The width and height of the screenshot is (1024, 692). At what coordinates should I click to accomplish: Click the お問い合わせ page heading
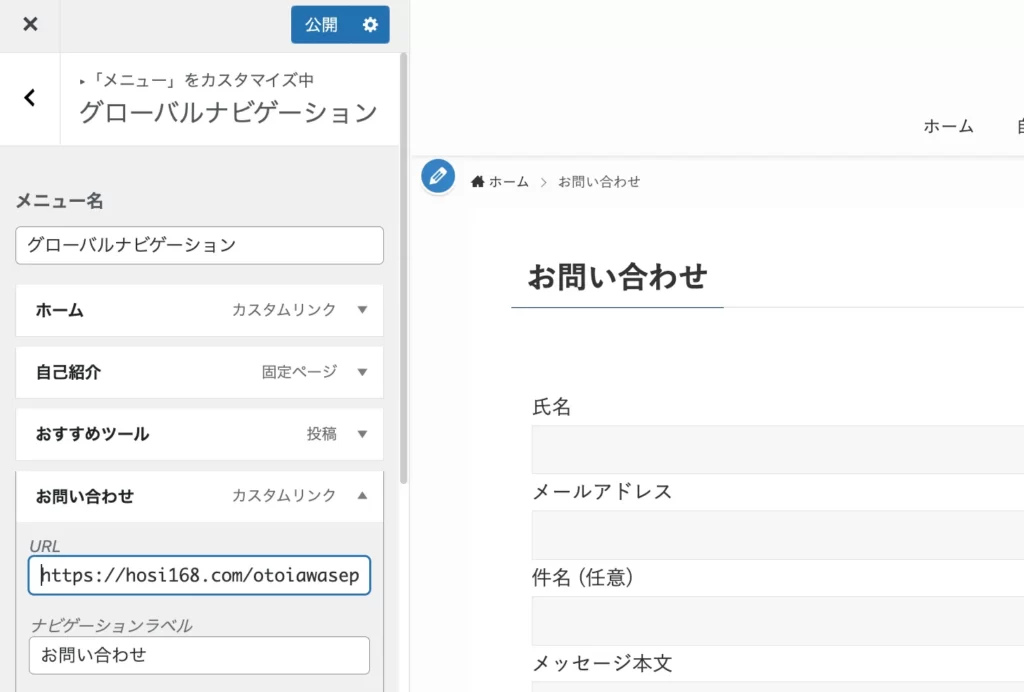617,276
